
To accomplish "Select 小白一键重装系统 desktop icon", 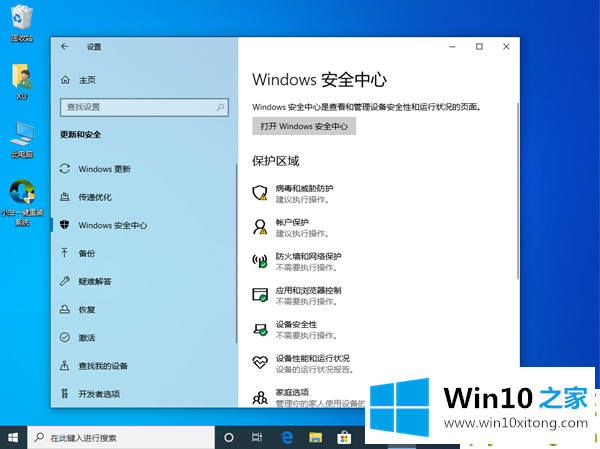I will tap(21, 199).
